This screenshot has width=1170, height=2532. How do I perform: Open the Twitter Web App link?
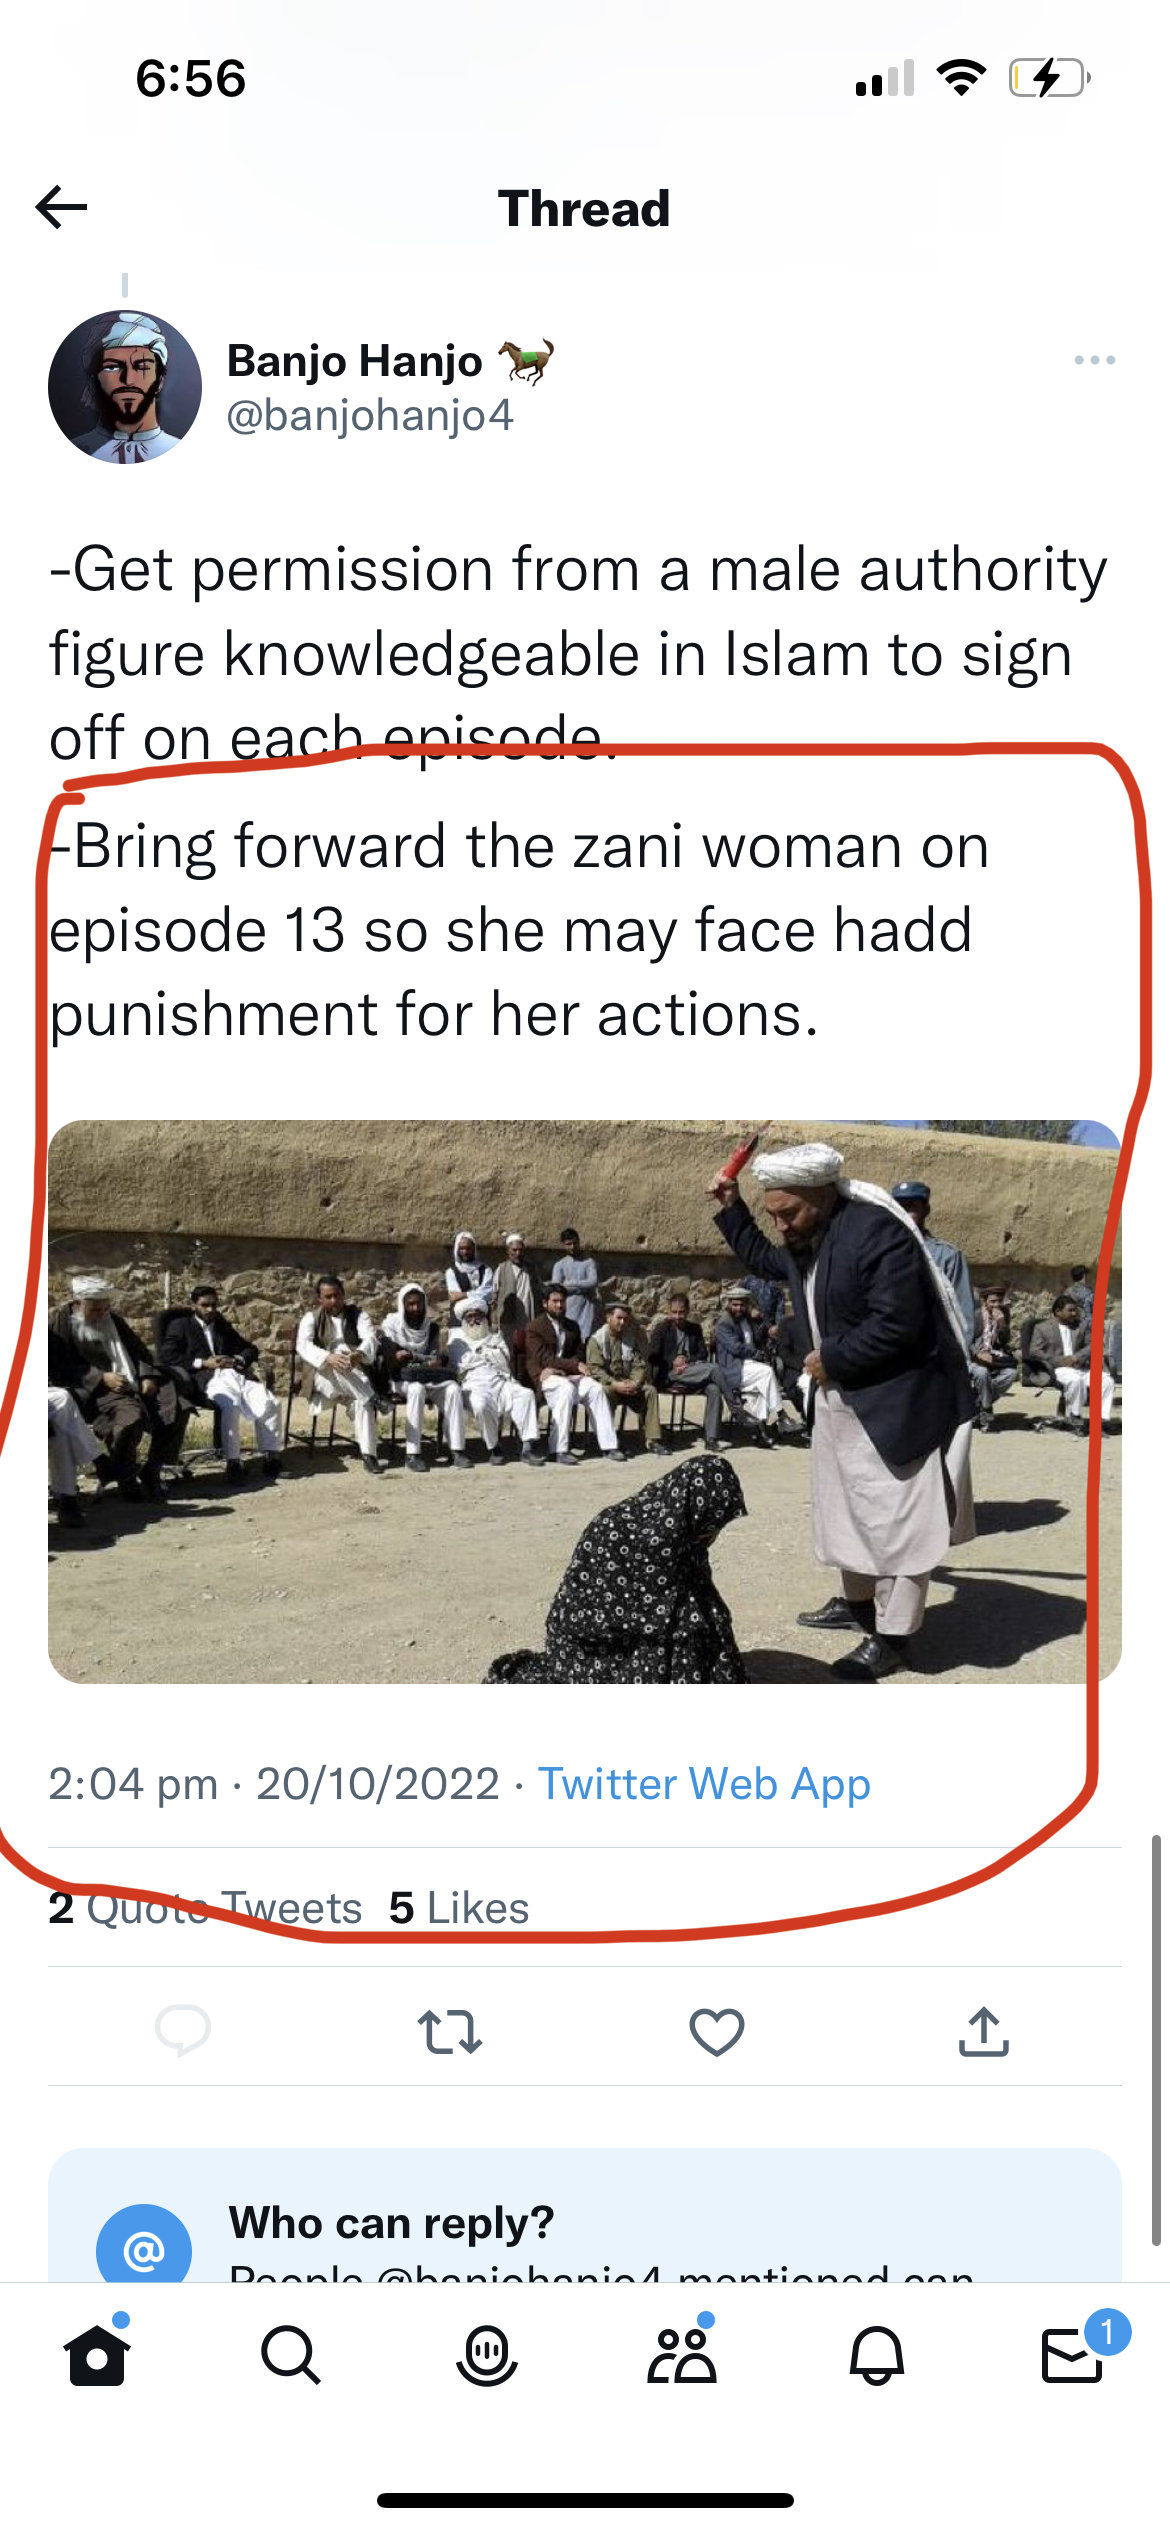[x=704, y=1784]
